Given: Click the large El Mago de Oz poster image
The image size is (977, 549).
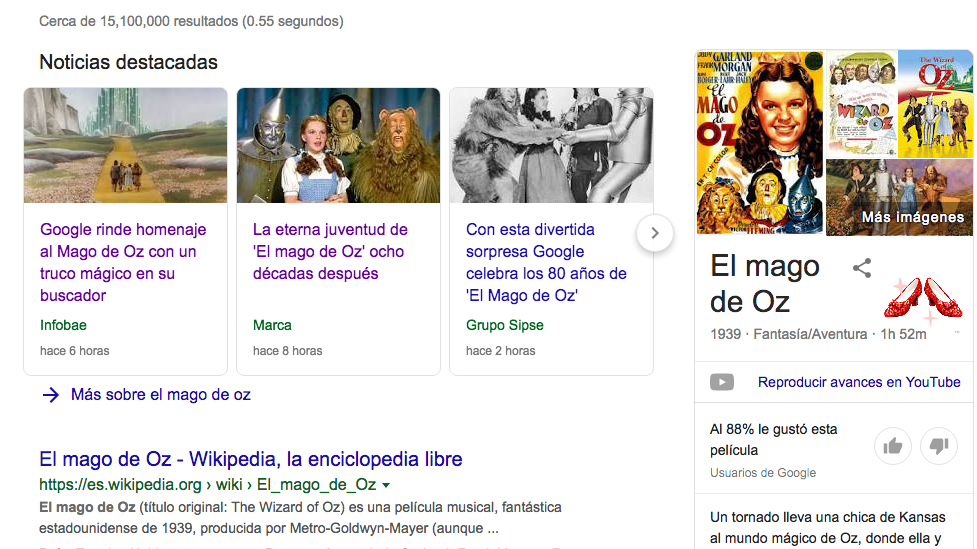Looking at the screenshot, I should tap(760, 143).
